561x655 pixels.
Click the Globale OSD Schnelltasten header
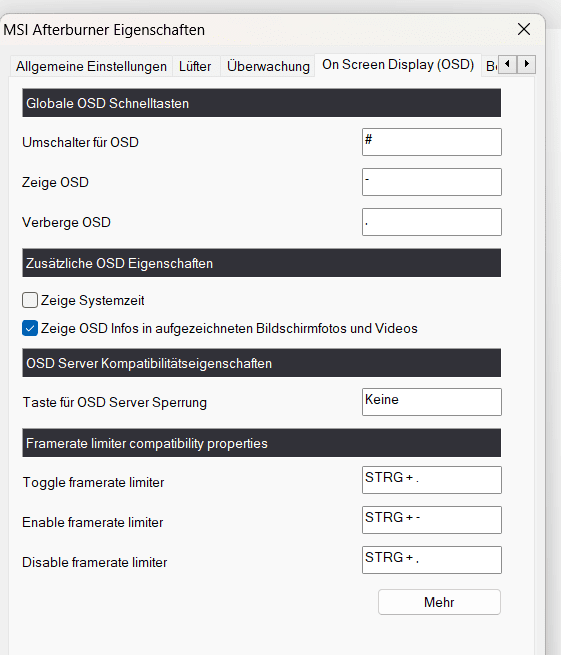(261, 103)
